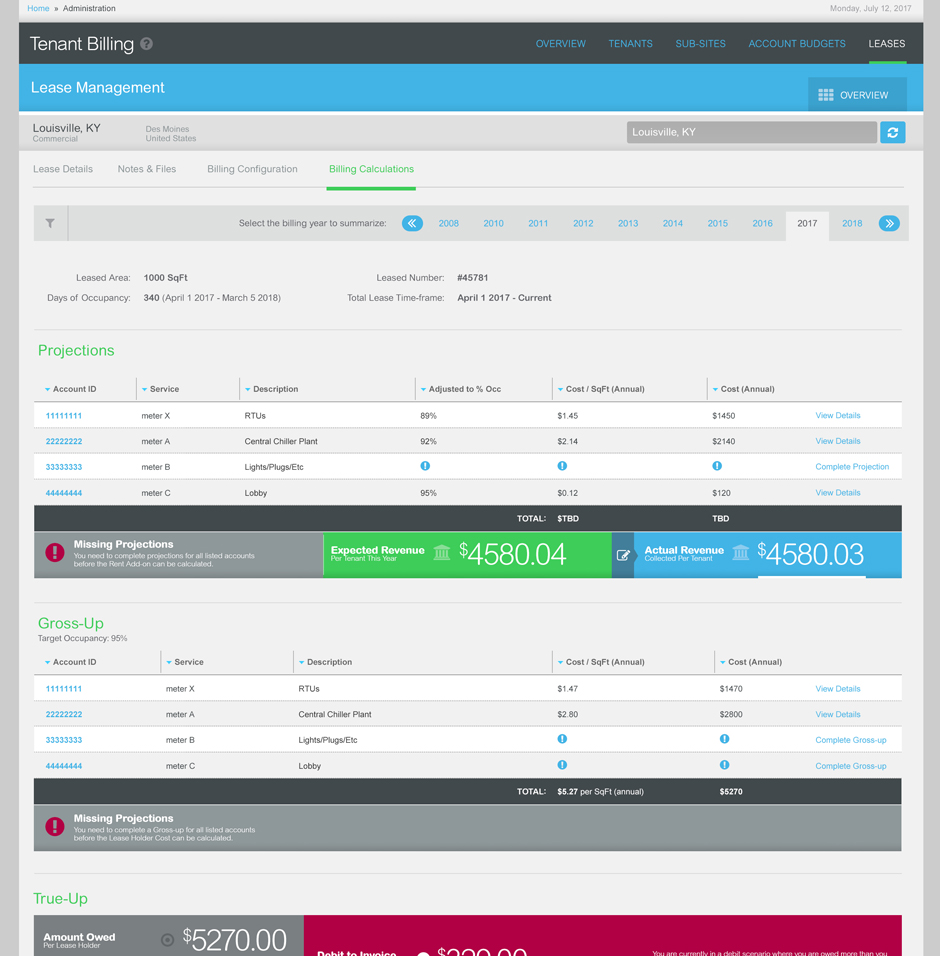Sort Projections by Cost / SqFt (Annual)
Screen dimensions: 940x956
point(601,389)
